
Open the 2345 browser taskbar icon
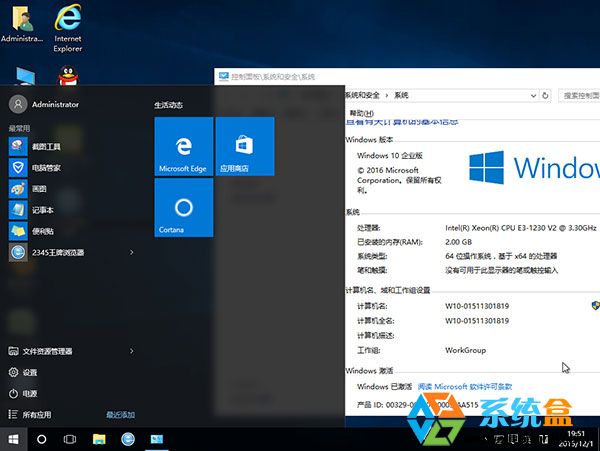128,439
